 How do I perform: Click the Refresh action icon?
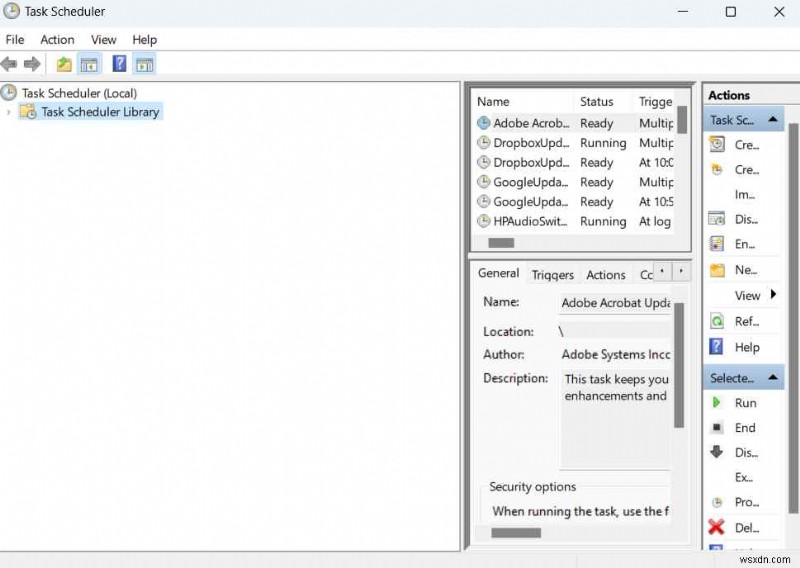point(717,321)
